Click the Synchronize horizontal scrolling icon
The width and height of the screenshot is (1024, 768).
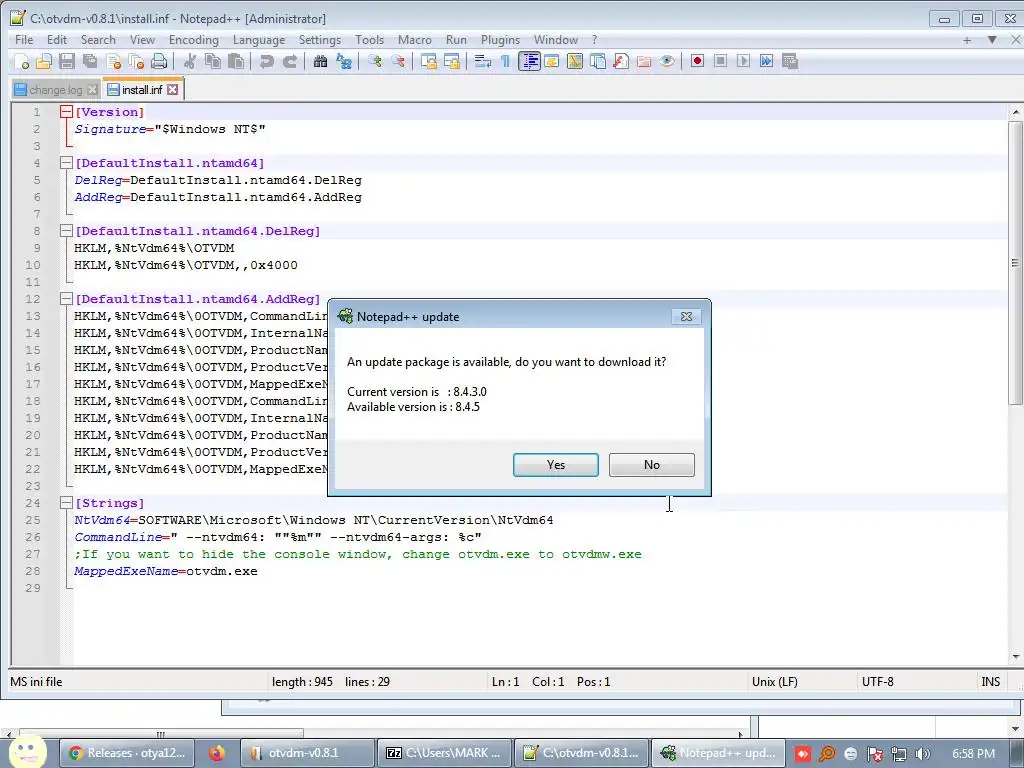point(451,61)
